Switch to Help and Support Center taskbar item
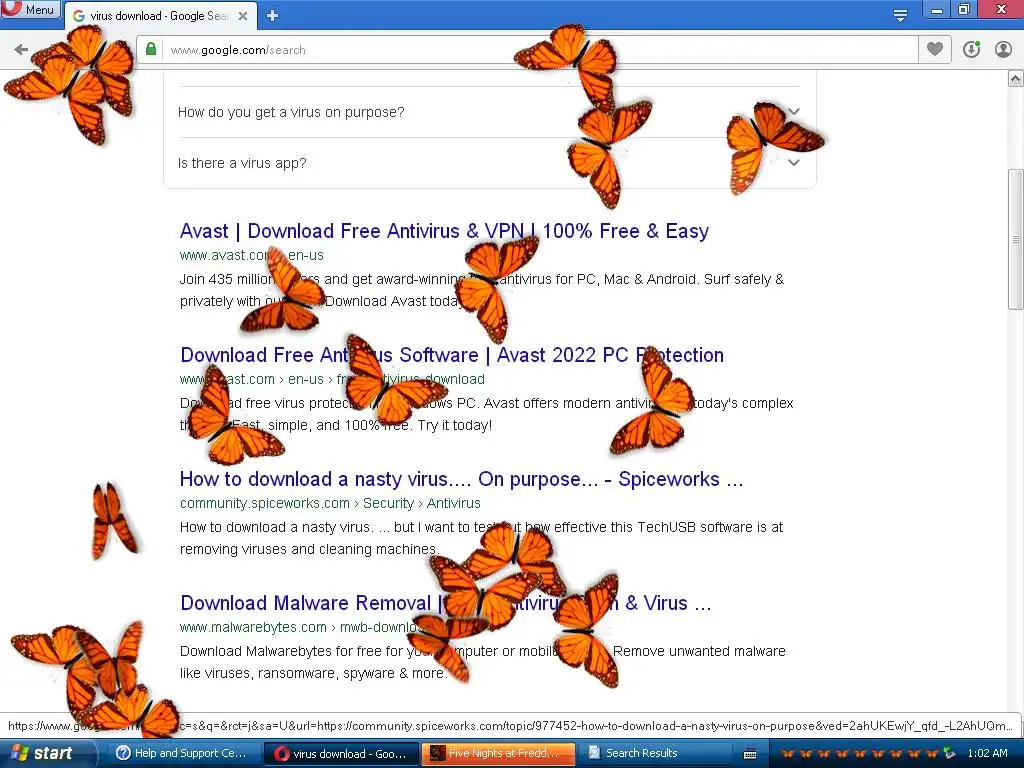This screenshot has height=768, width=1024. coord(181,754)
